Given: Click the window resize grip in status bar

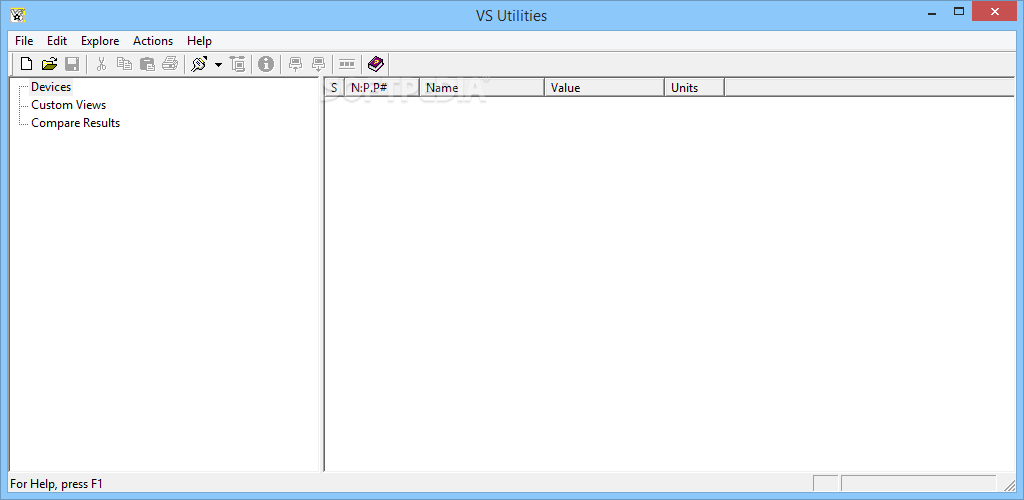Looking at the screenshot, I should [1009, 484].
